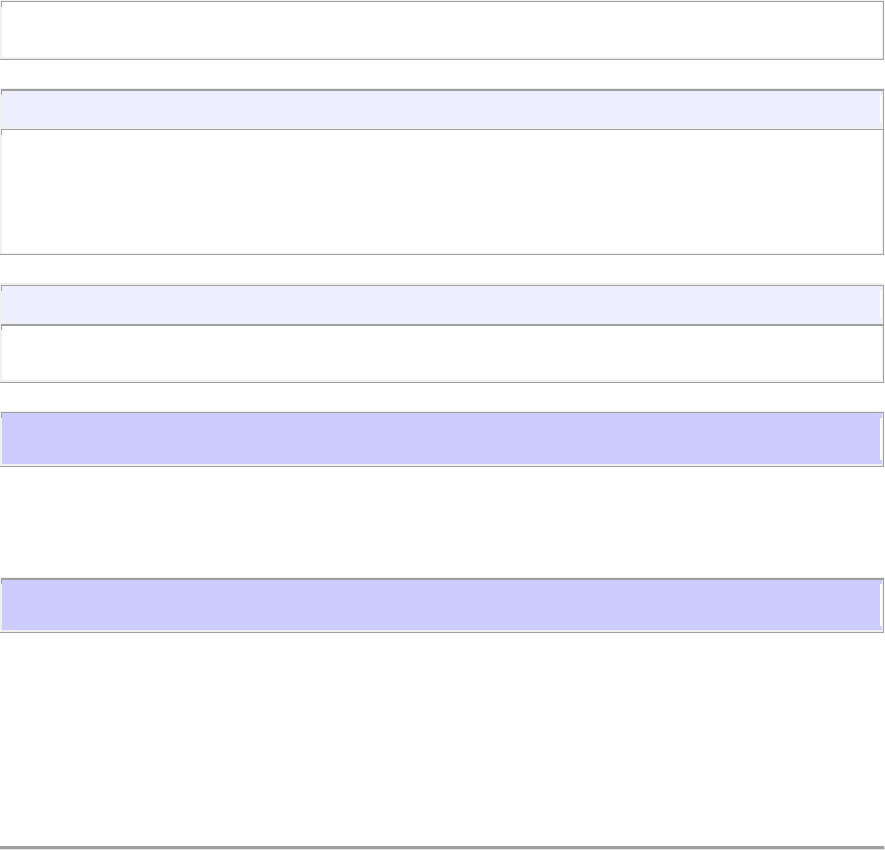Click the white notch ending the first periwinkle bar
The image size is (885, 850).
pos(881,439)
